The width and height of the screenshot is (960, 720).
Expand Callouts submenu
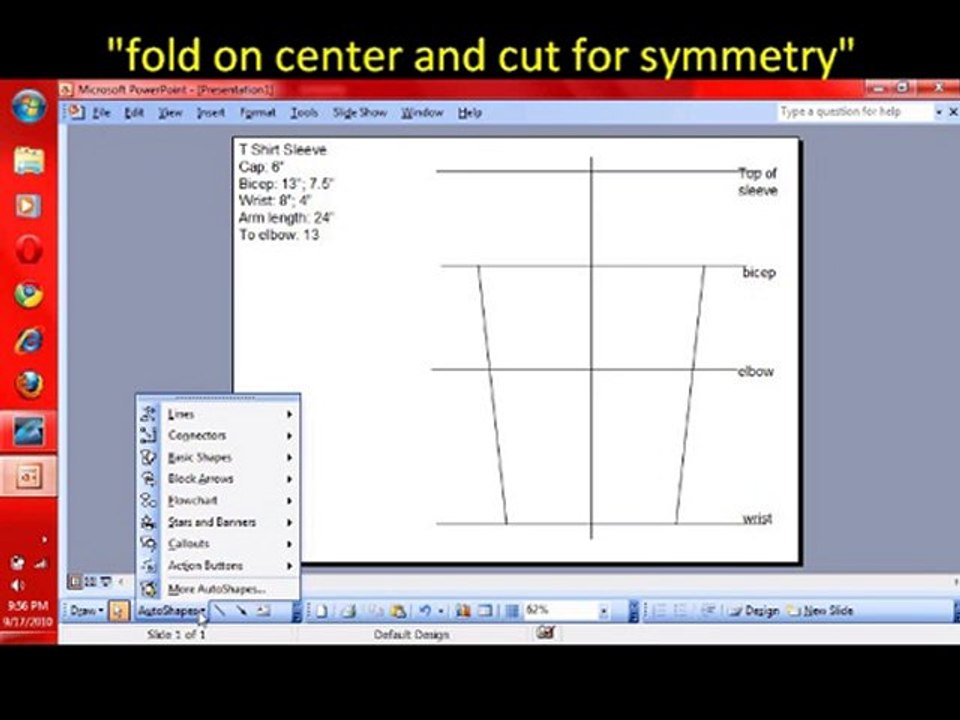[218, 544]
